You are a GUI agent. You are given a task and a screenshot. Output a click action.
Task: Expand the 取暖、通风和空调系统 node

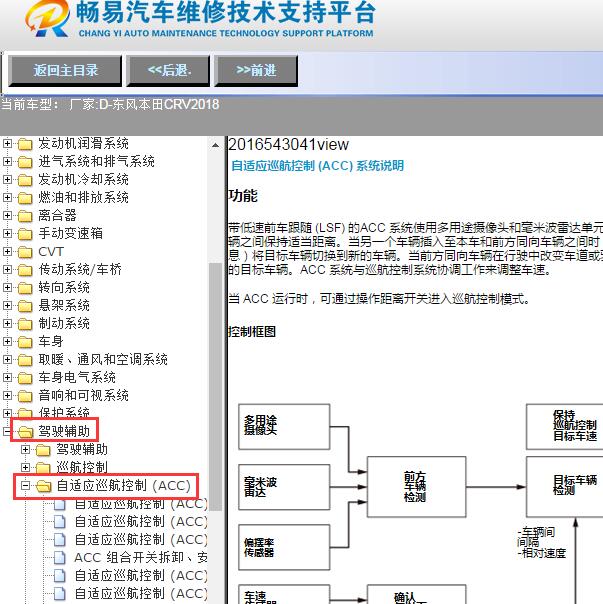click(x=7, y=359)
